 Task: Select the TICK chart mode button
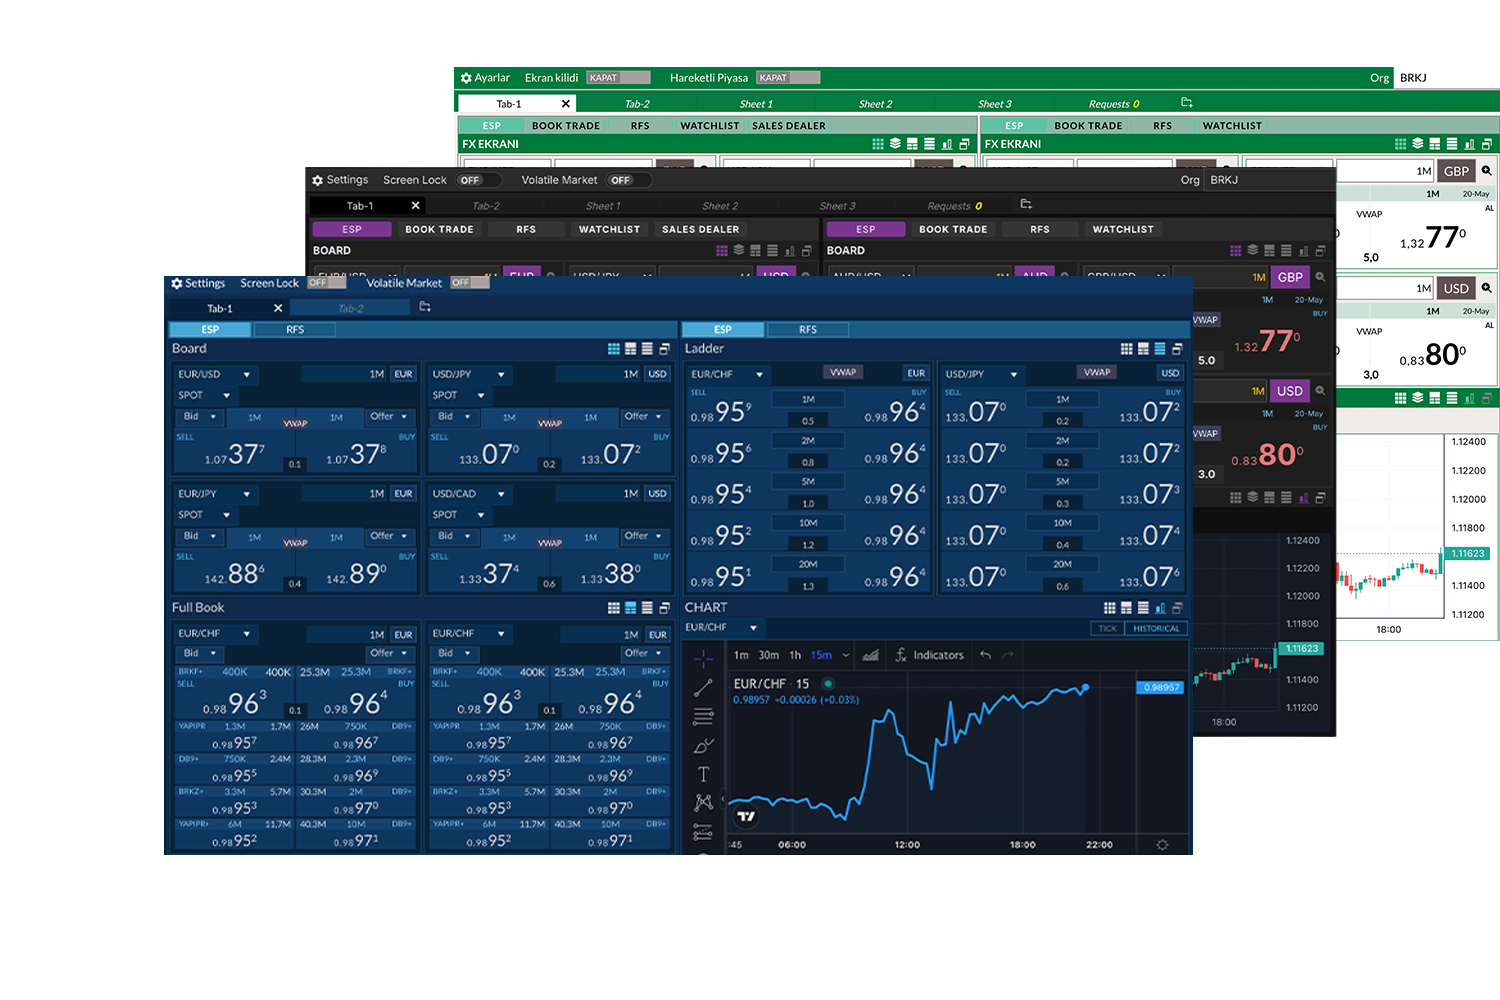pyautogui.click(x=1107, y=629)
